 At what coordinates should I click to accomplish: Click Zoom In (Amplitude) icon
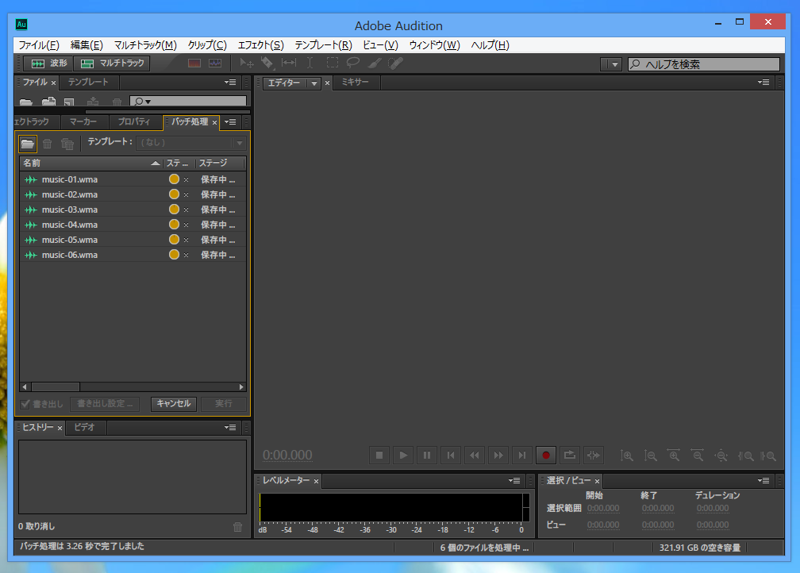627,456
